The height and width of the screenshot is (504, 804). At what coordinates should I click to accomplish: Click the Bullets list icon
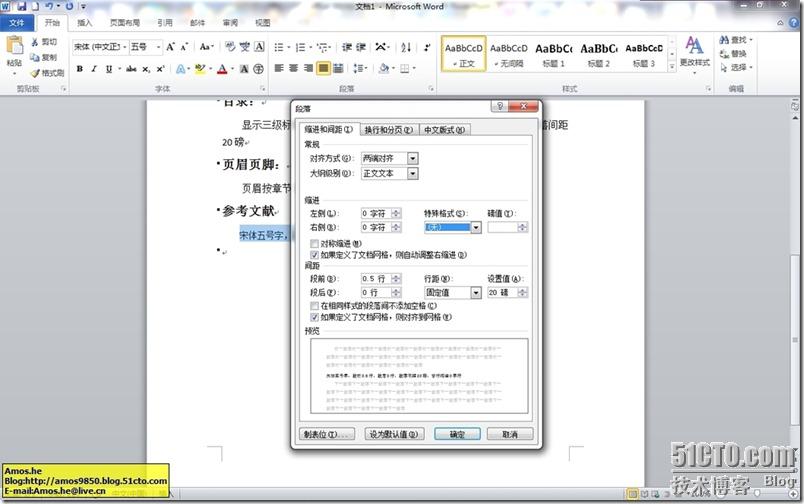(279, 47)
